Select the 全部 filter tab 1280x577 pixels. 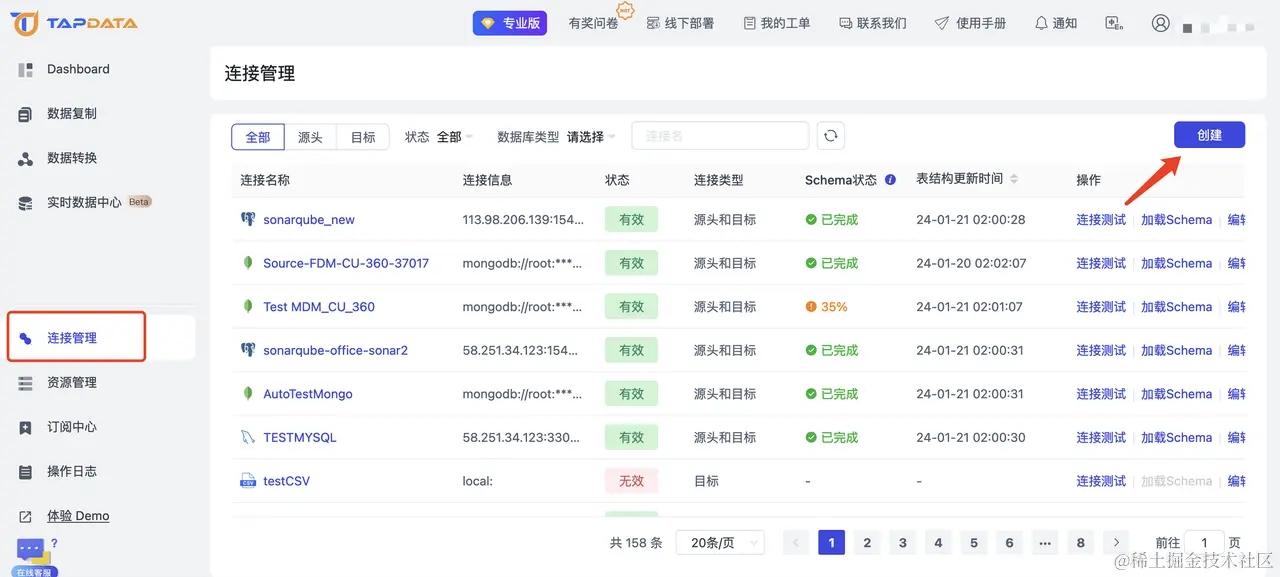[x=258, y=137]
